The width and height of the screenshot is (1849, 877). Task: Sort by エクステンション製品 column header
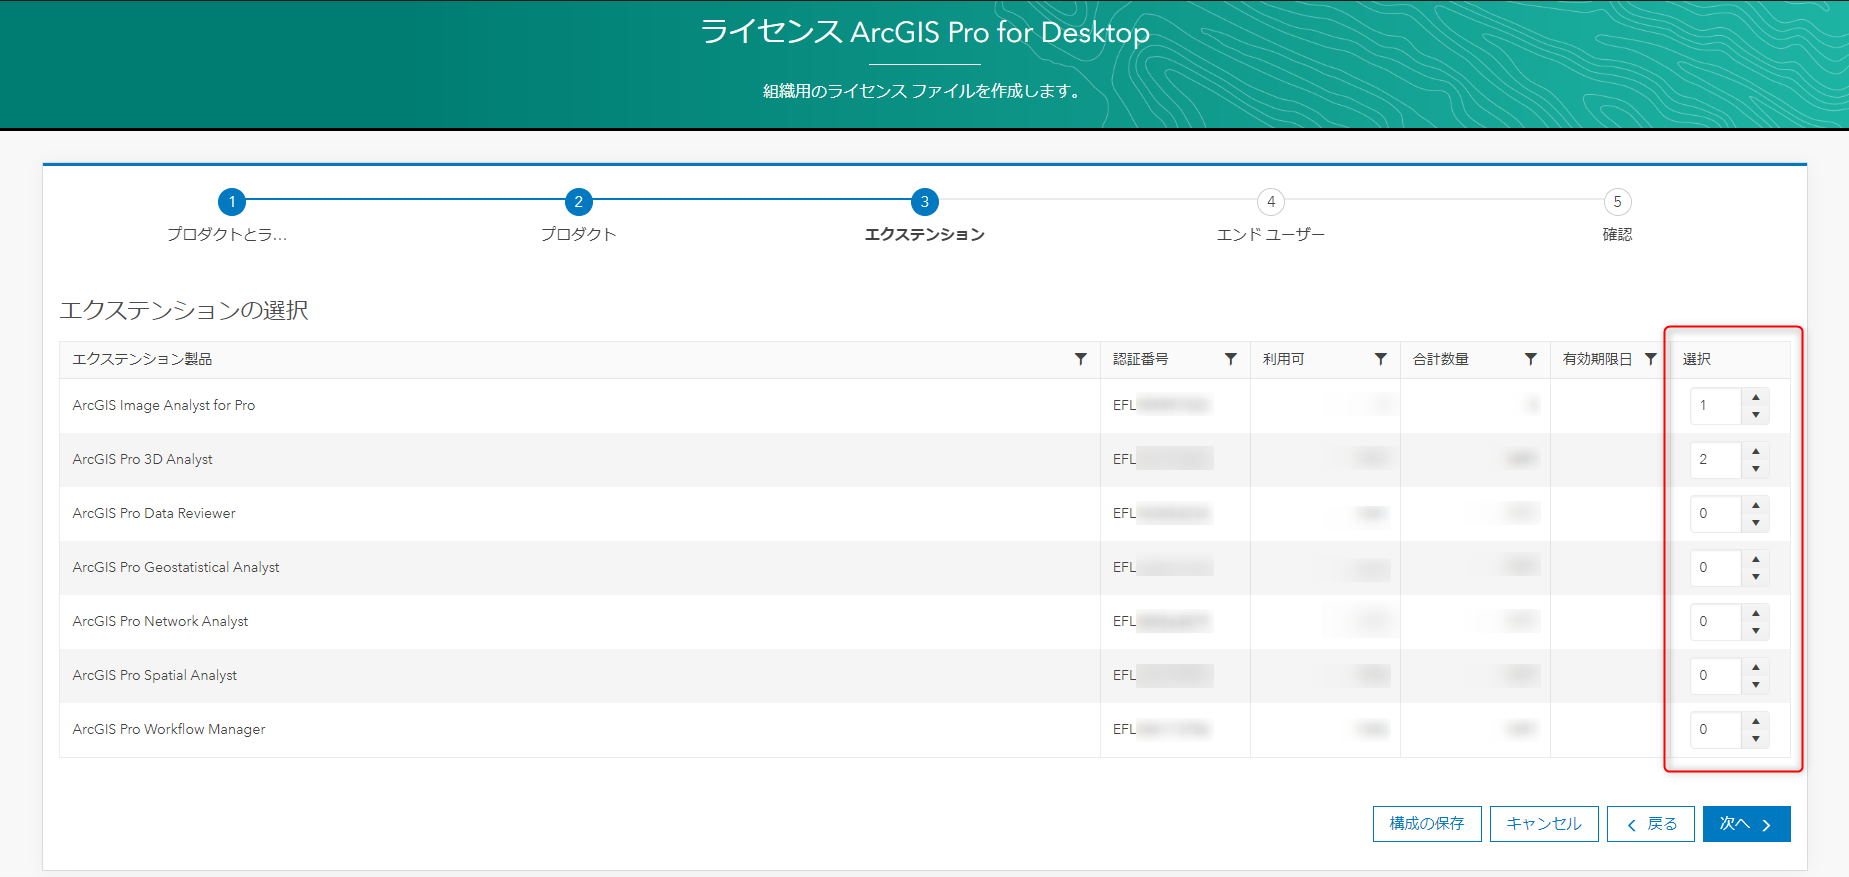coord(142,359)
